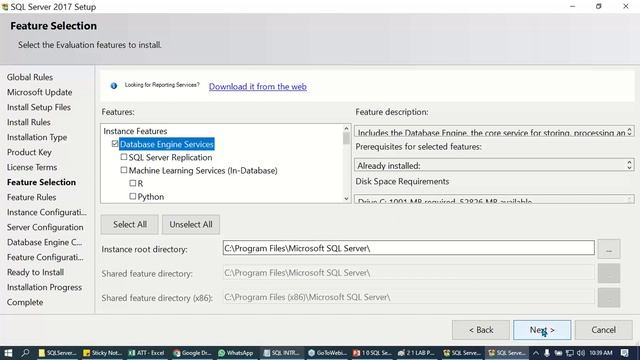This screenshot has width=640, height=360.
Task: Switch to first SQL Server setup taskbar item
Action: pos(461,353)
